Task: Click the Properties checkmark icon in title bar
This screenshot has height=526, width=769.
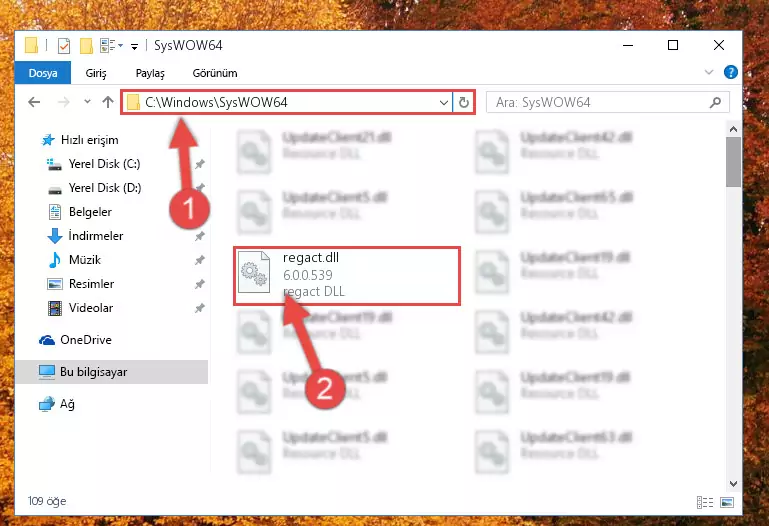Action: [64, 46]
